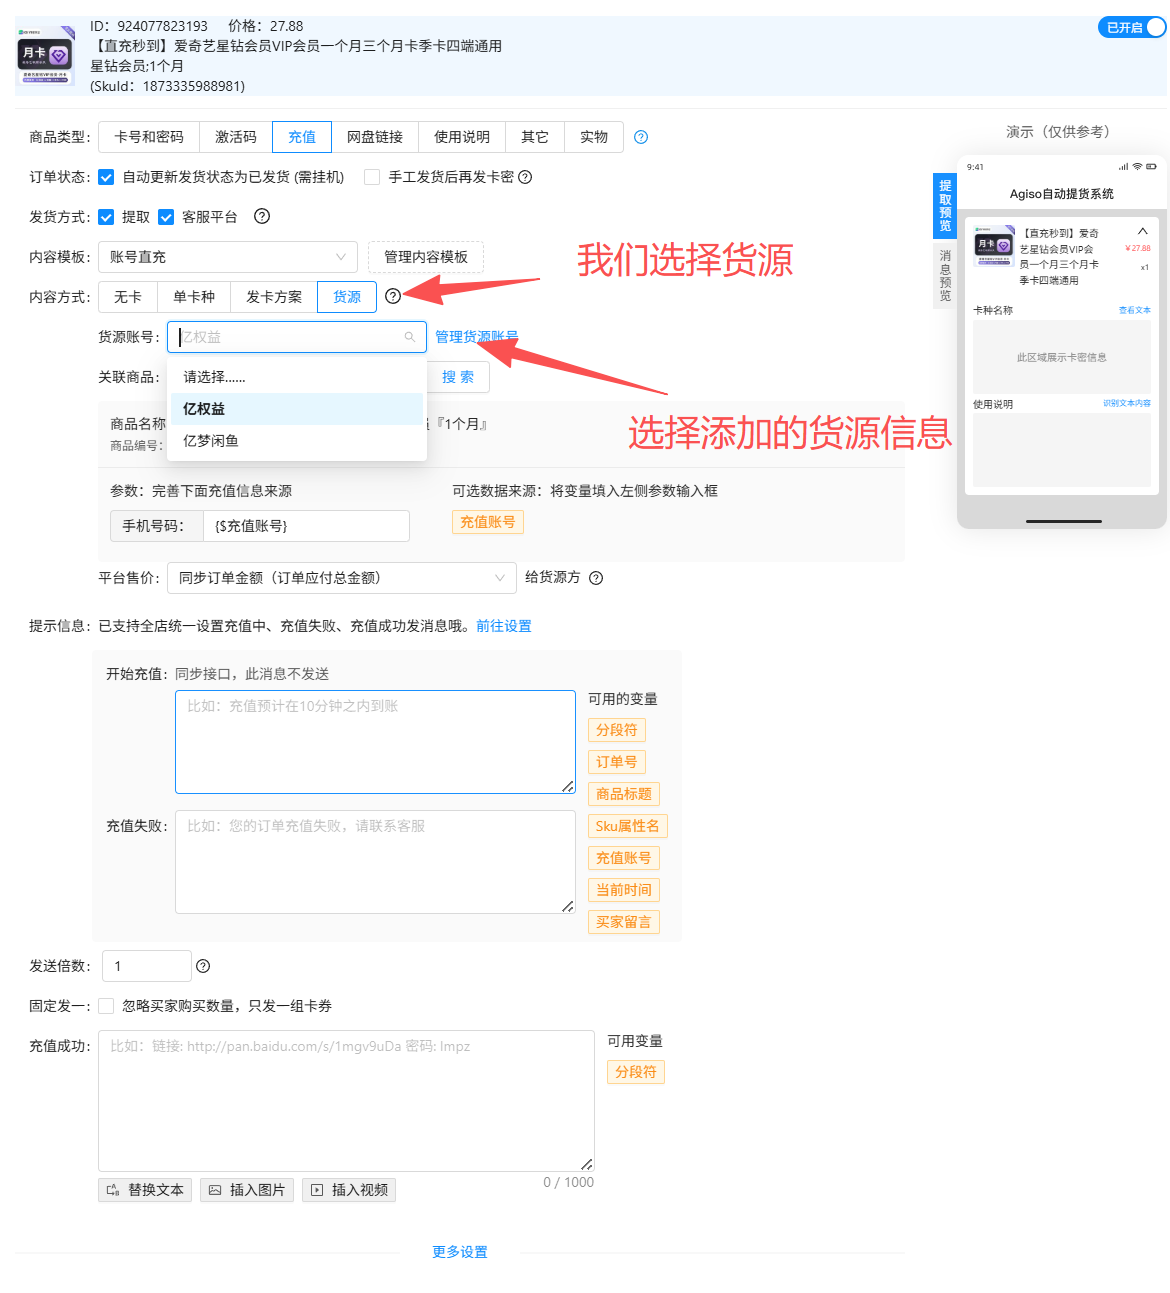Click the 开始充值 message textarea

tap(375, 742)
